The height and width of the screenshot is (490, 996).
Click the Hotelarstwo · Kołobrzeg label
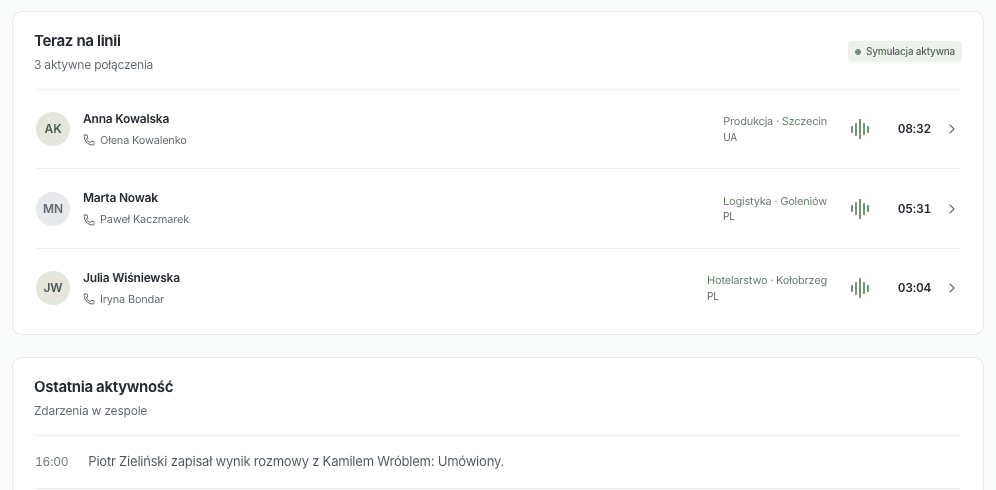tap(767, 280)
